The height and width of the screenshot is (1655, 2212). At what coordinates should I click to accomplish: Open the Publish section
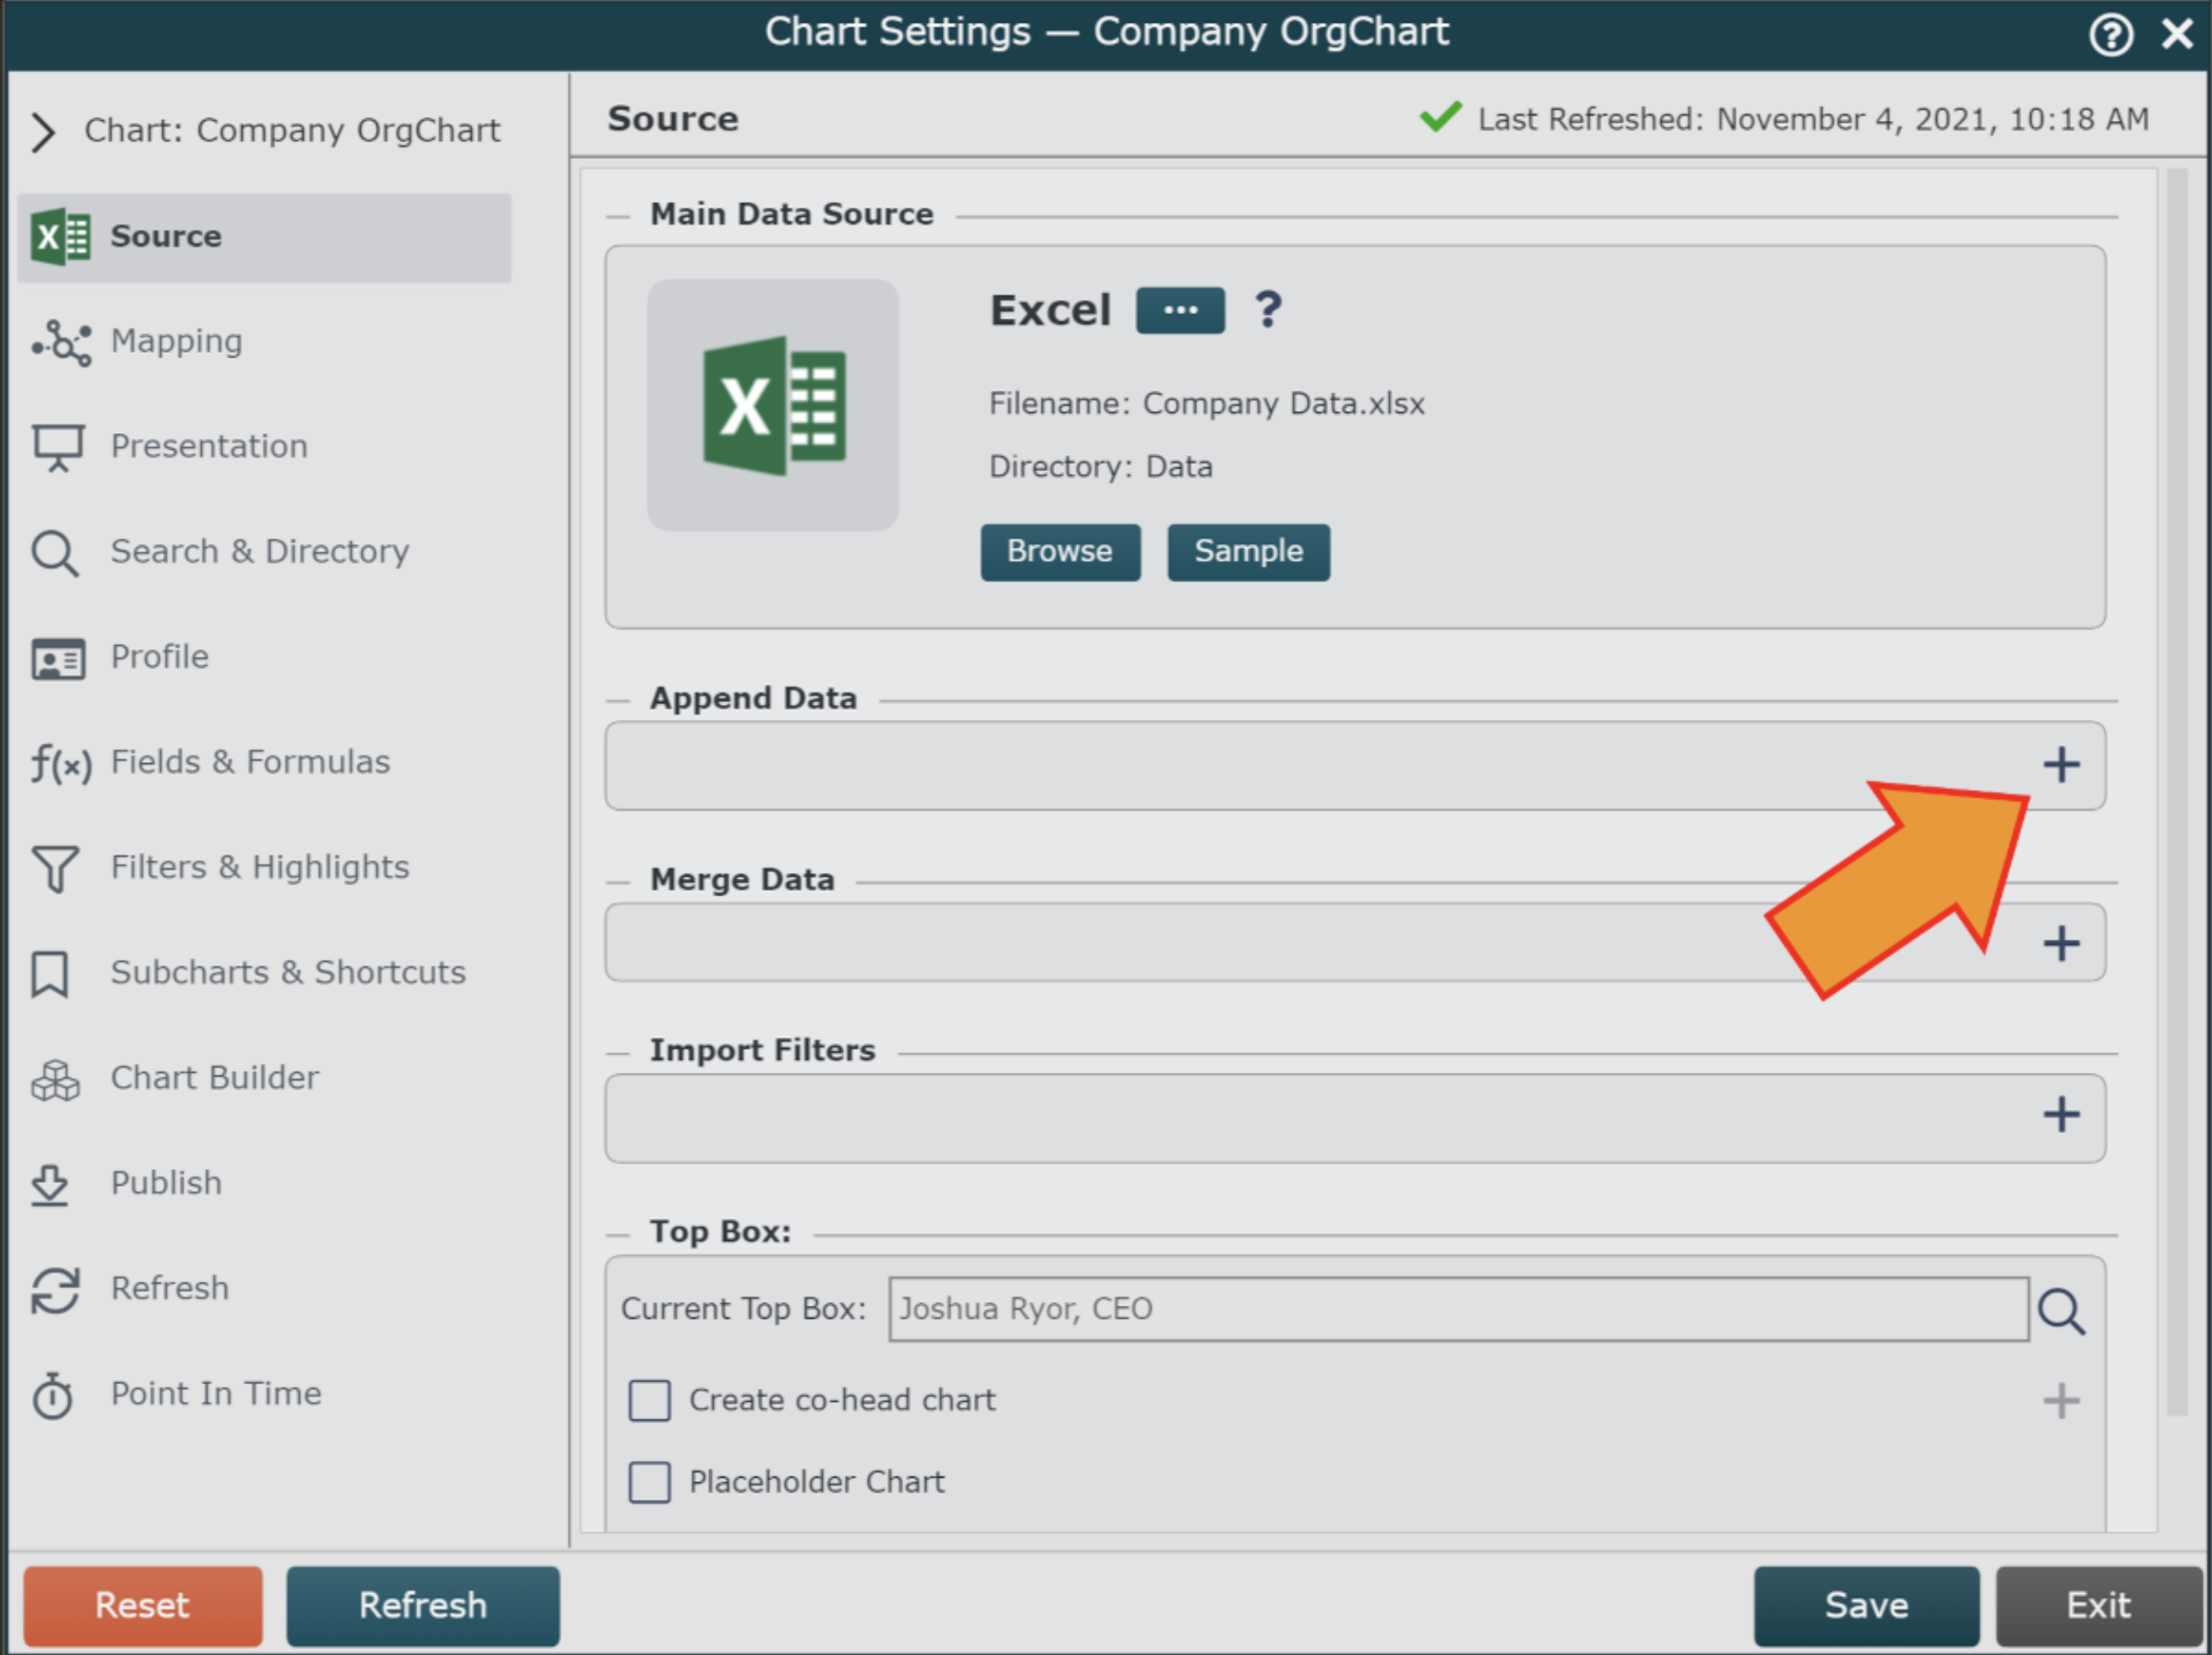tap(166, 1183)
